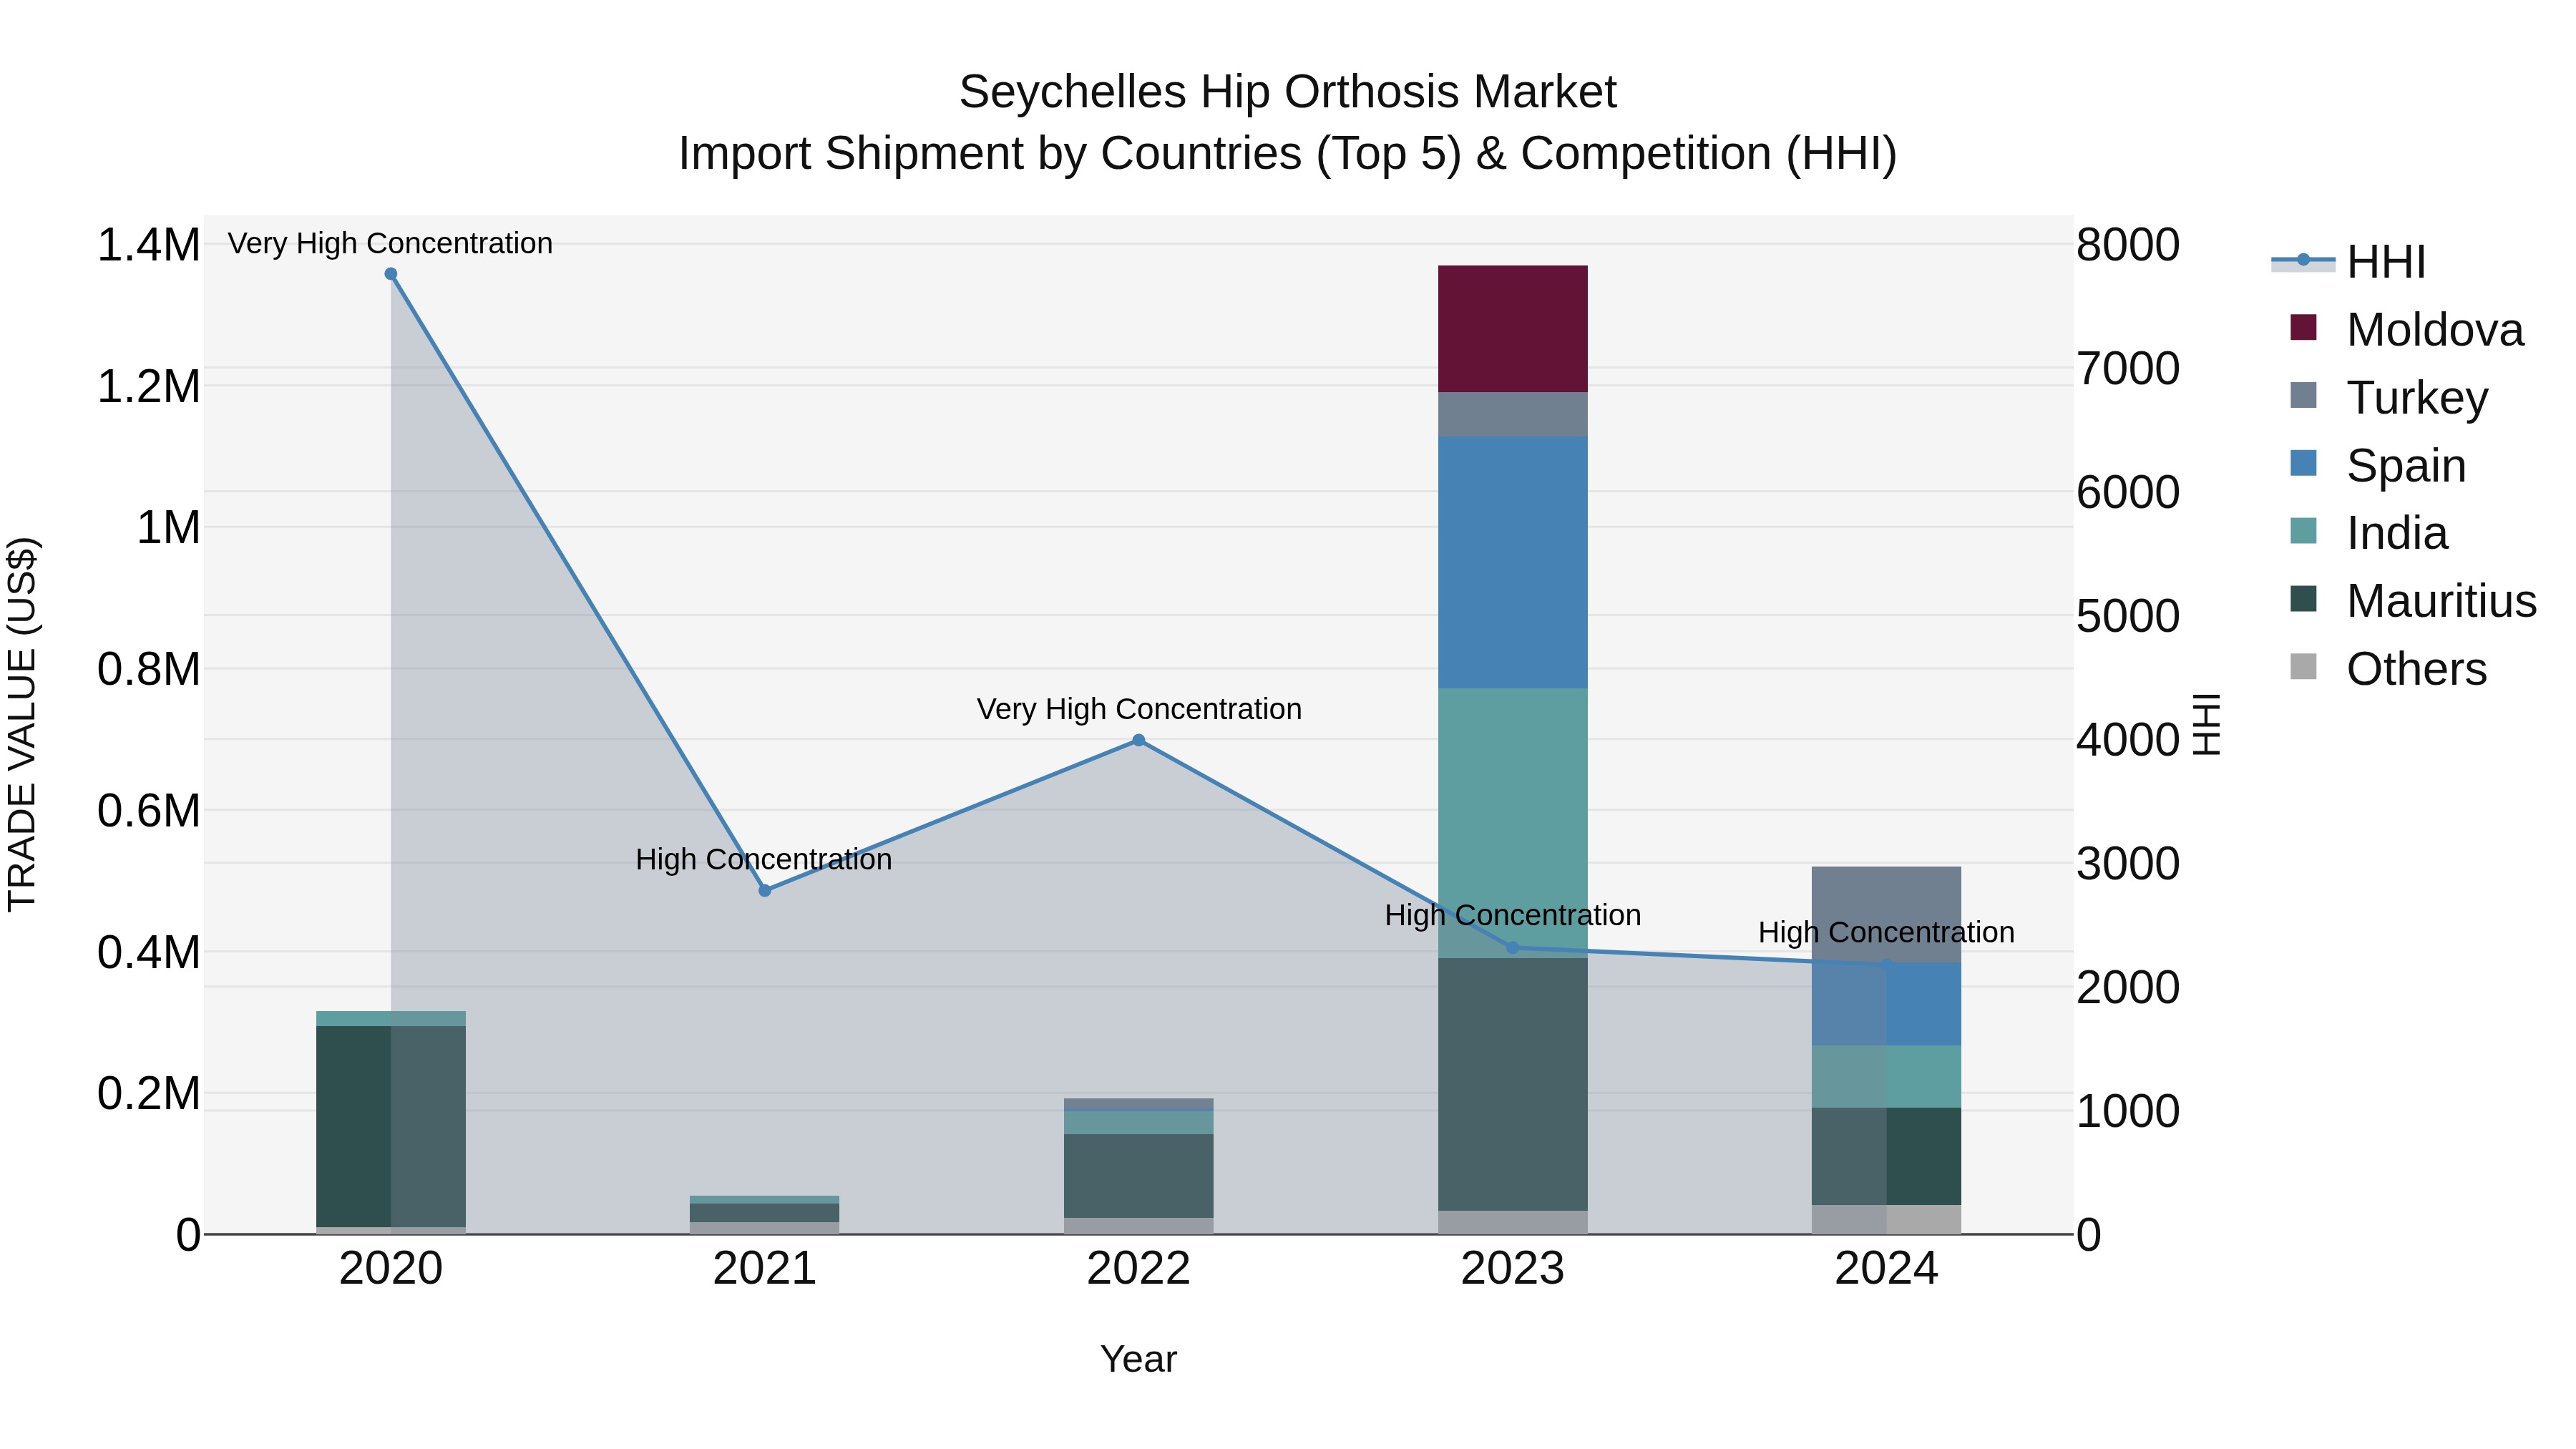Click the Spain blue legend swatch
Image resolution: width=2576 pixels, height=1449 pixels.
pyautogui.click(x=2303, y=463)
